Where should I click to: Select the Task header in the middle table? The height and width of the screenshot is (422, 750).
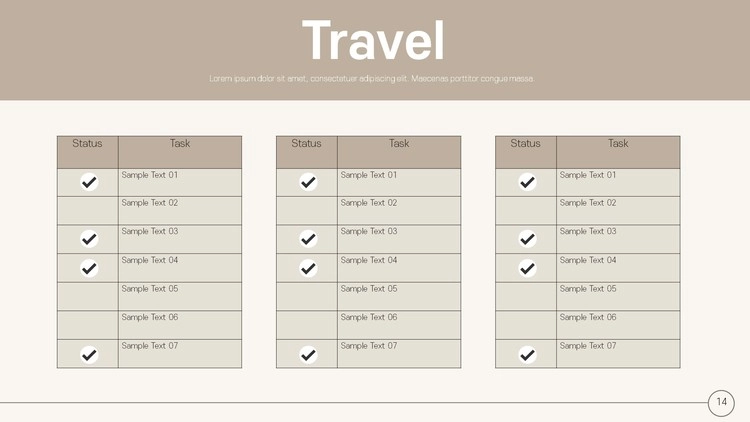tap(399, 144)
